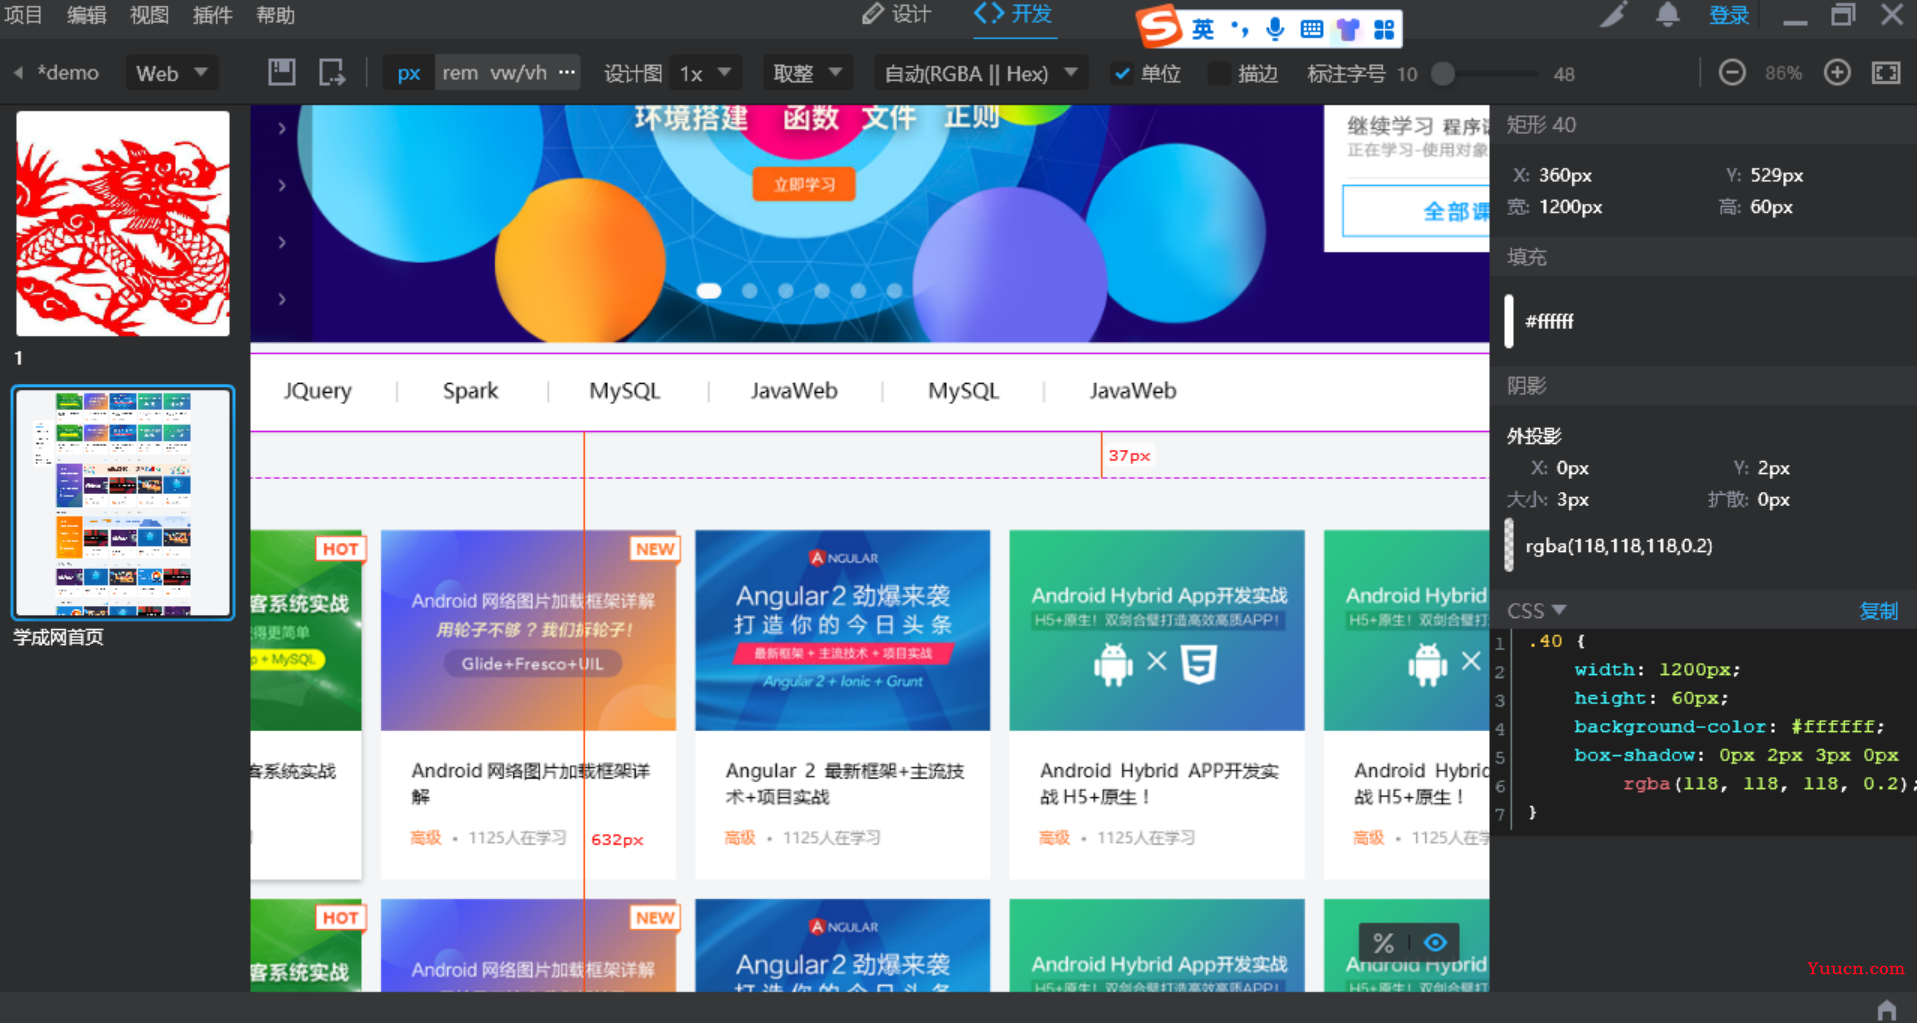Select the vw/vh unit option

click(x=518, y=73)
